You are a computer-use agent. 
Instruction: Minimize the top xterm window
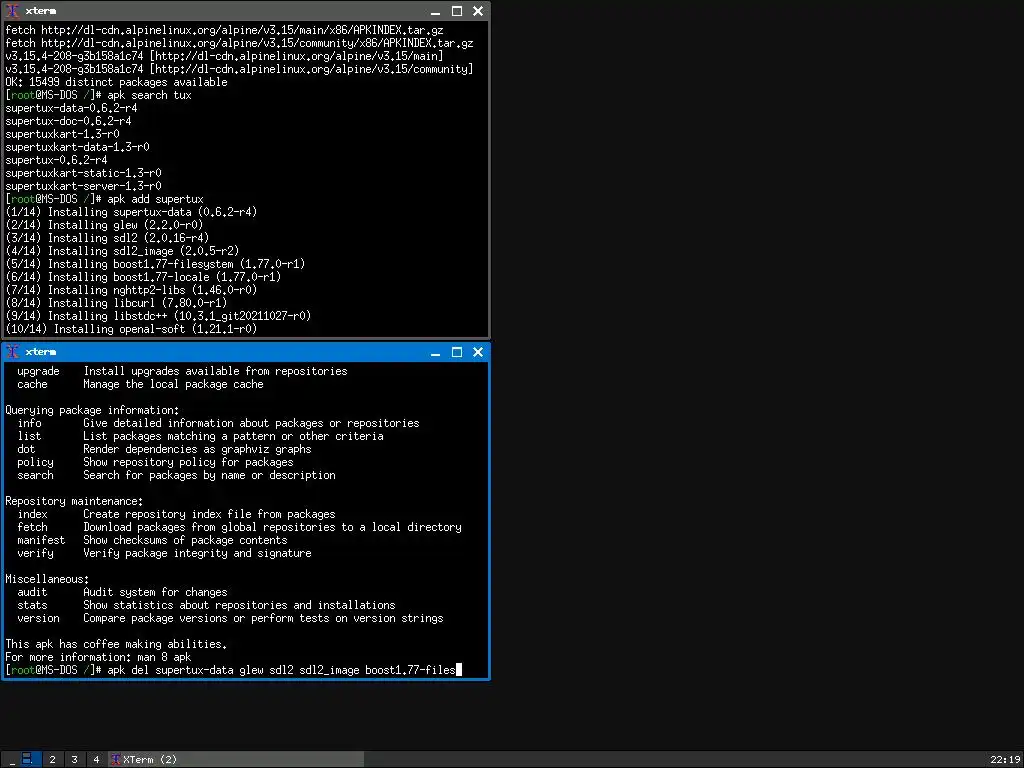pos(436,11)
